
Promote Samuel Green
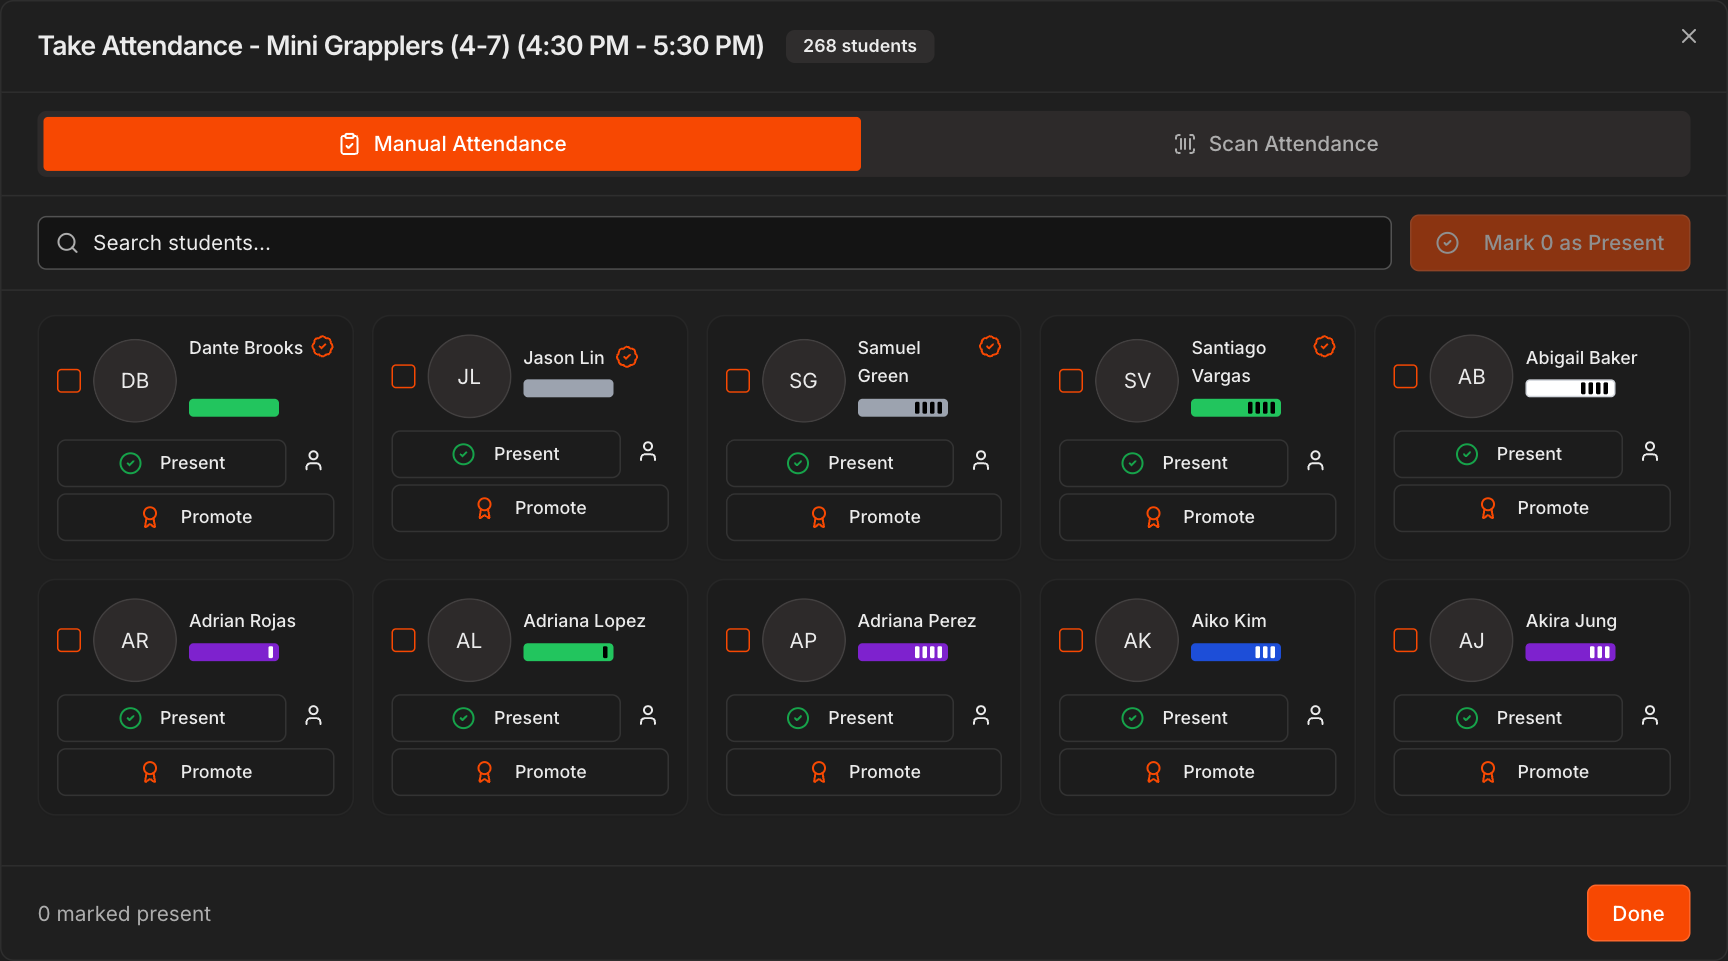(x=864, y=517)
